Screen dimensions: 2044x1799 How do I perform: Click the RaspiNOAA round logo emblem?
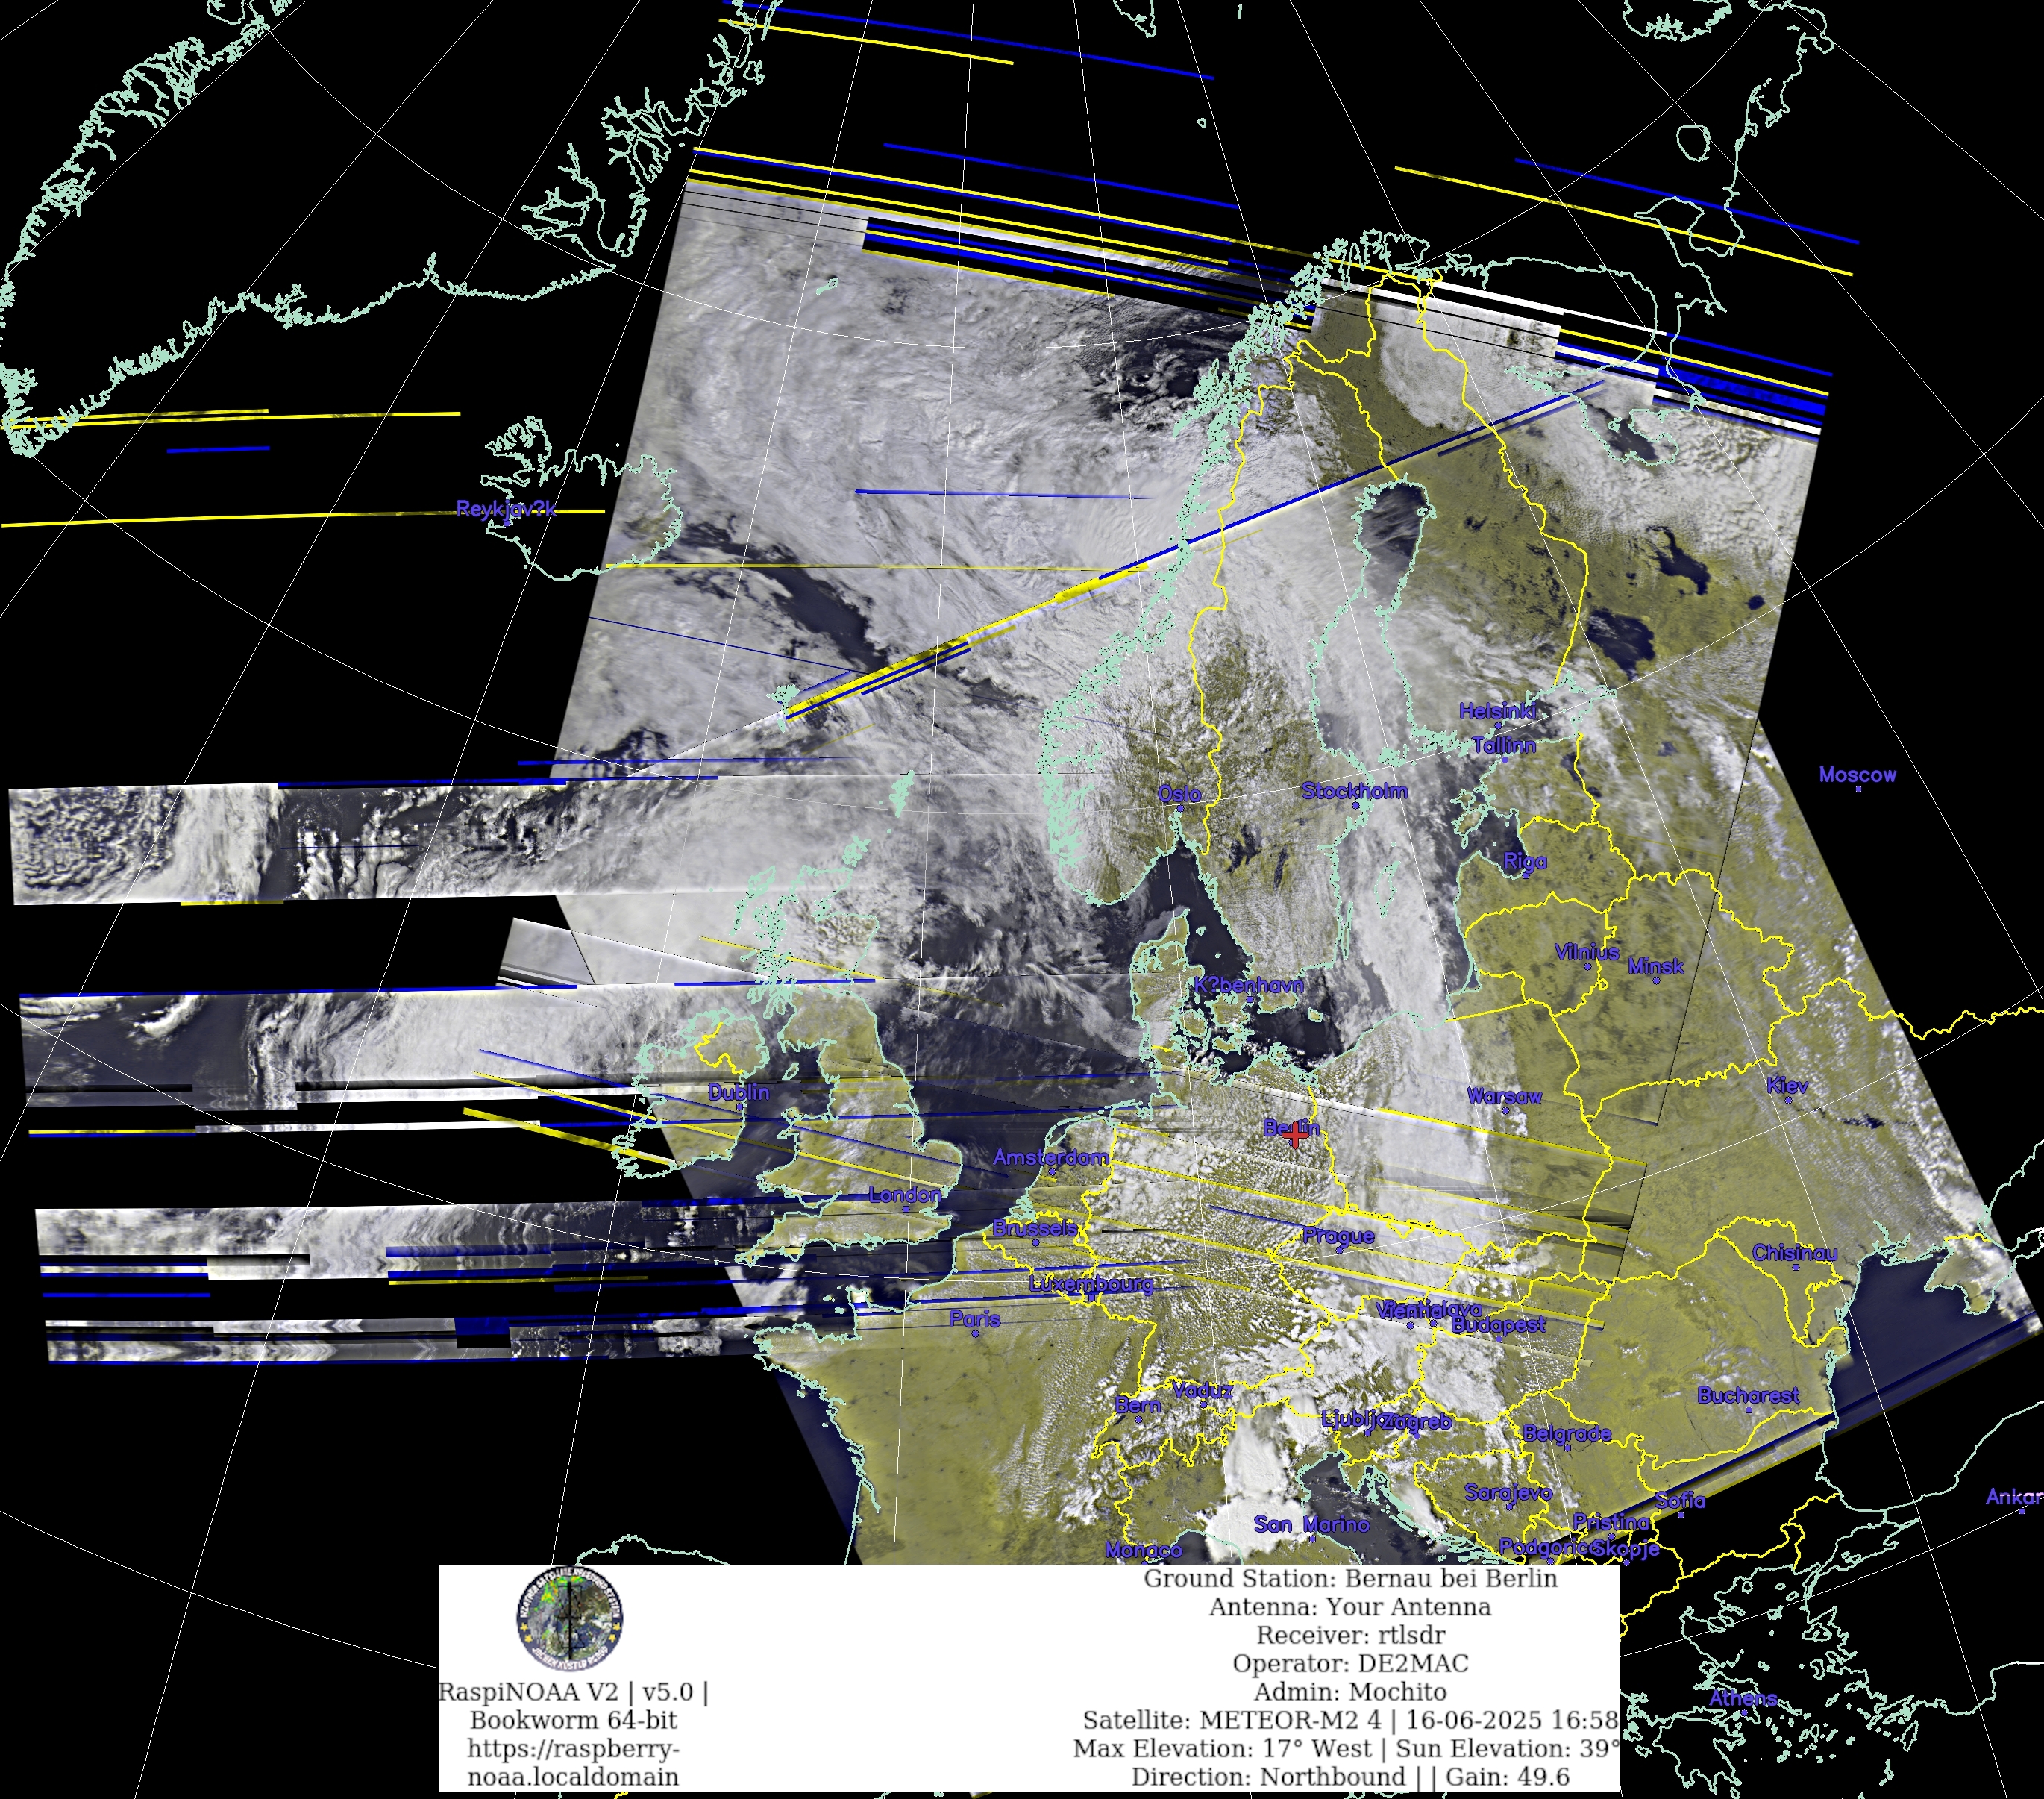(570, 1619)
